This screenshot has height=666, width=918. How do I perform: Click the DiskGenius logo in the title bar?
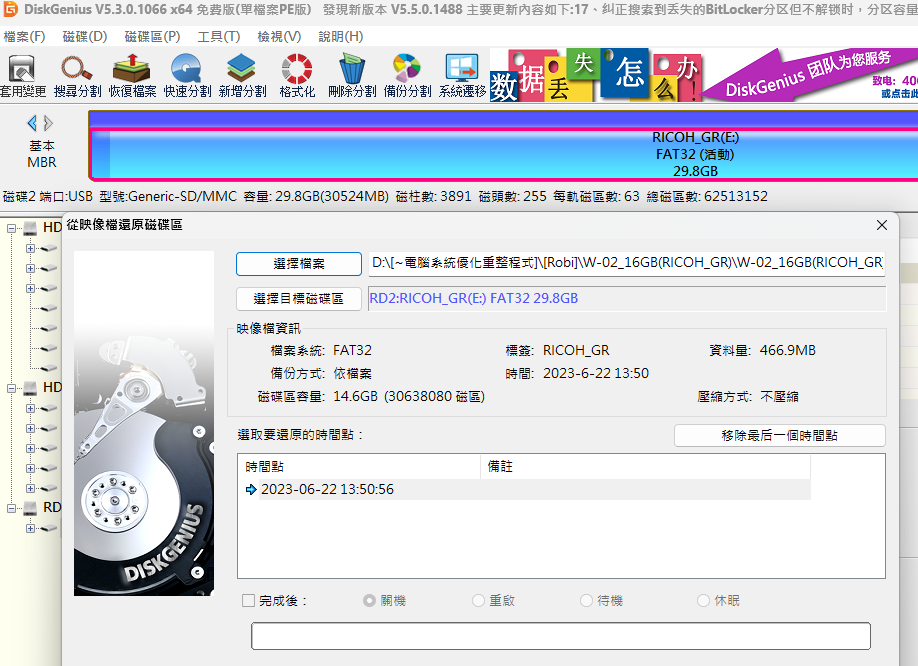point(11,9)
